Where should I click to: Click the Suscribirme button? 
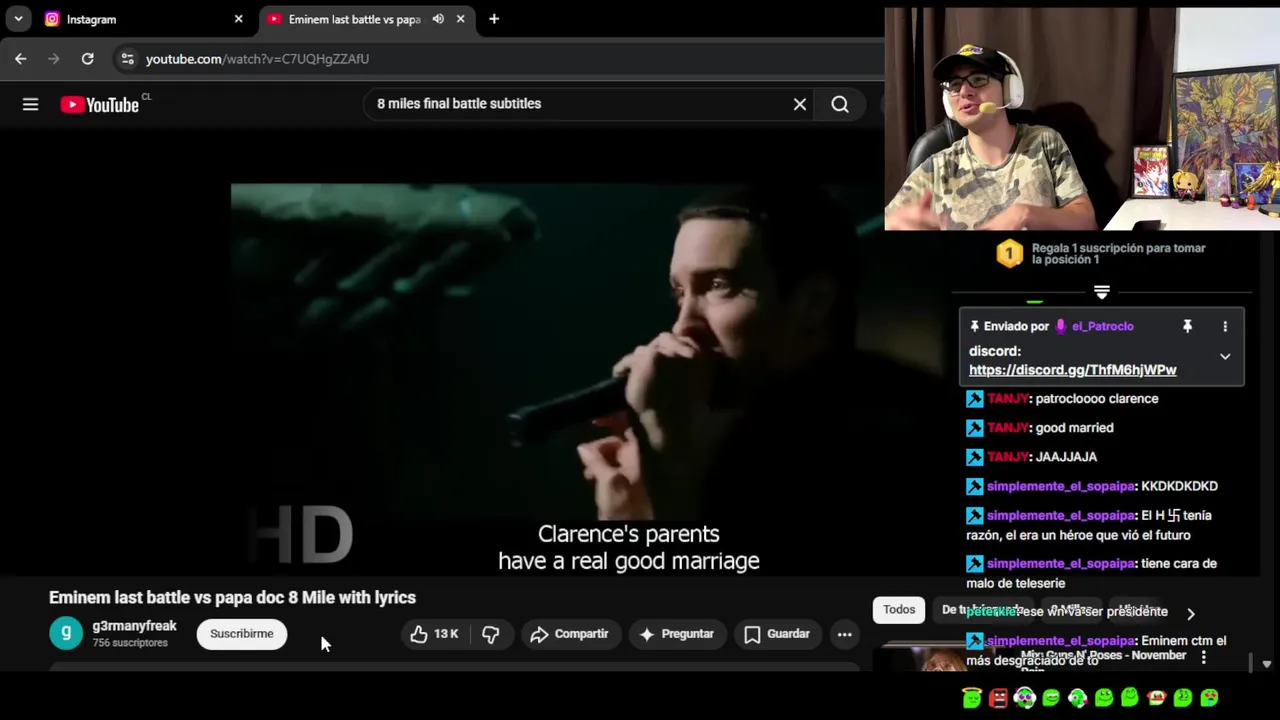(241, 634)
